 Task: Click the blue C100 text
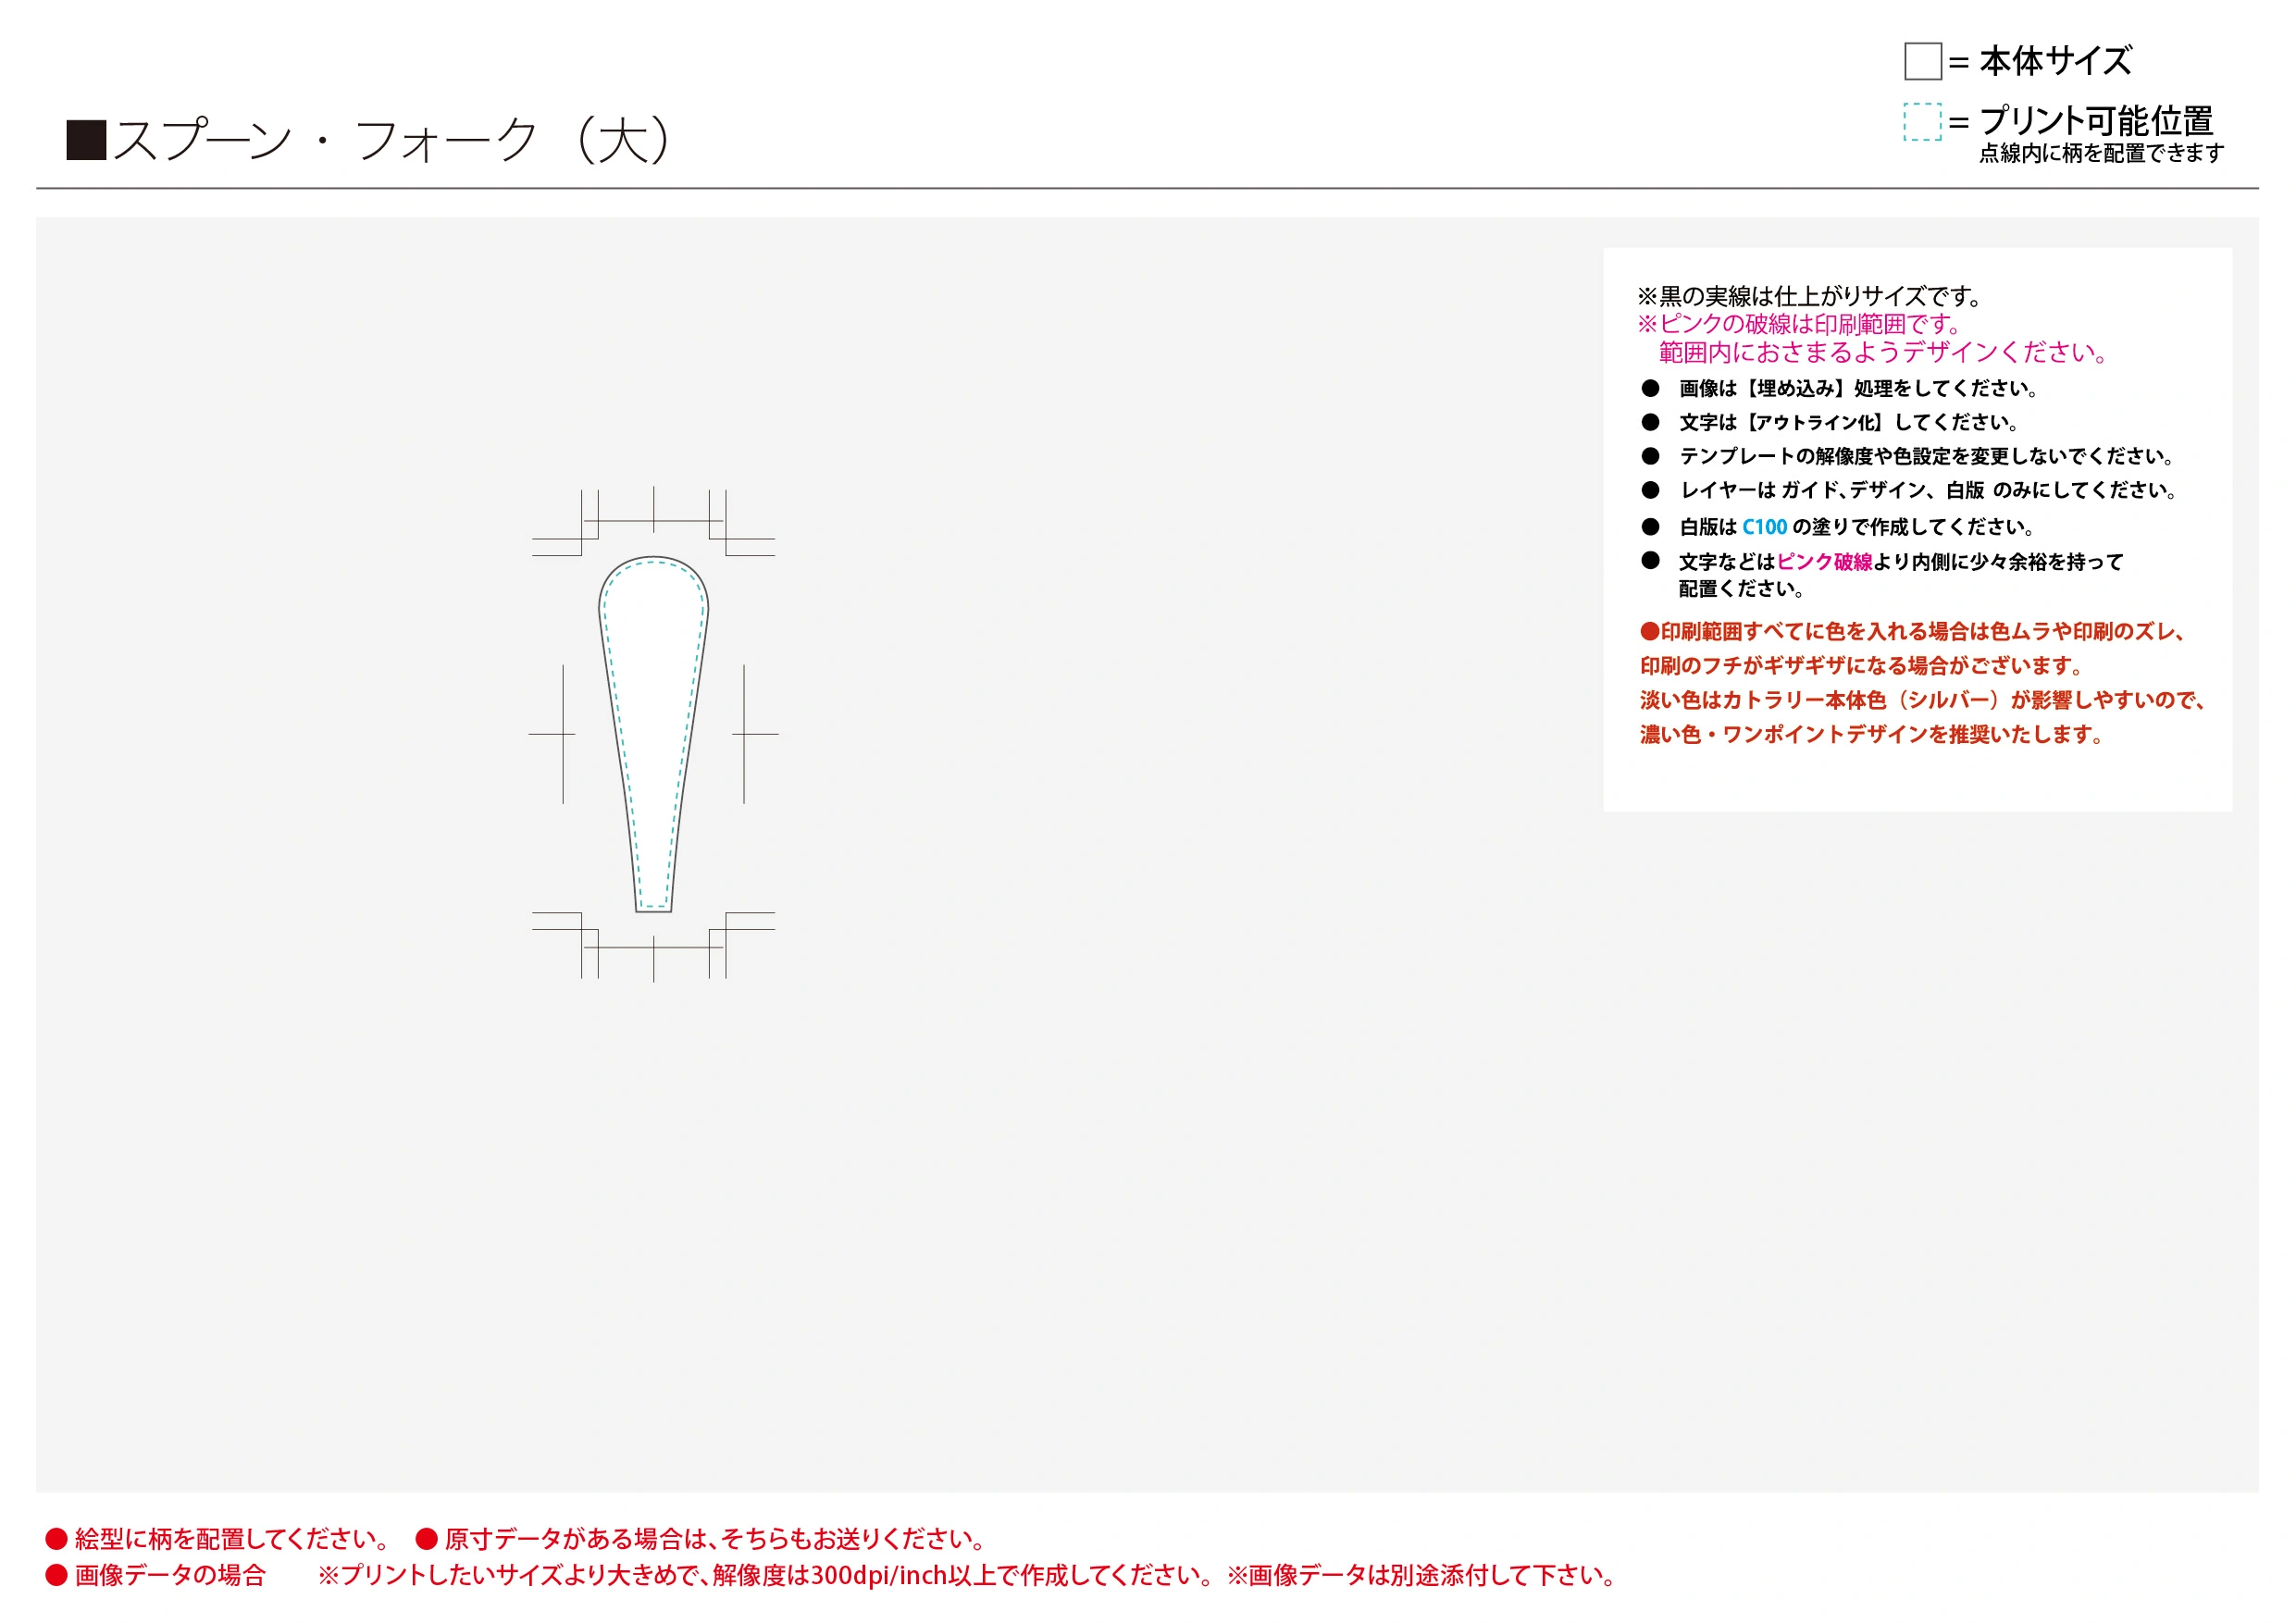1764,527
